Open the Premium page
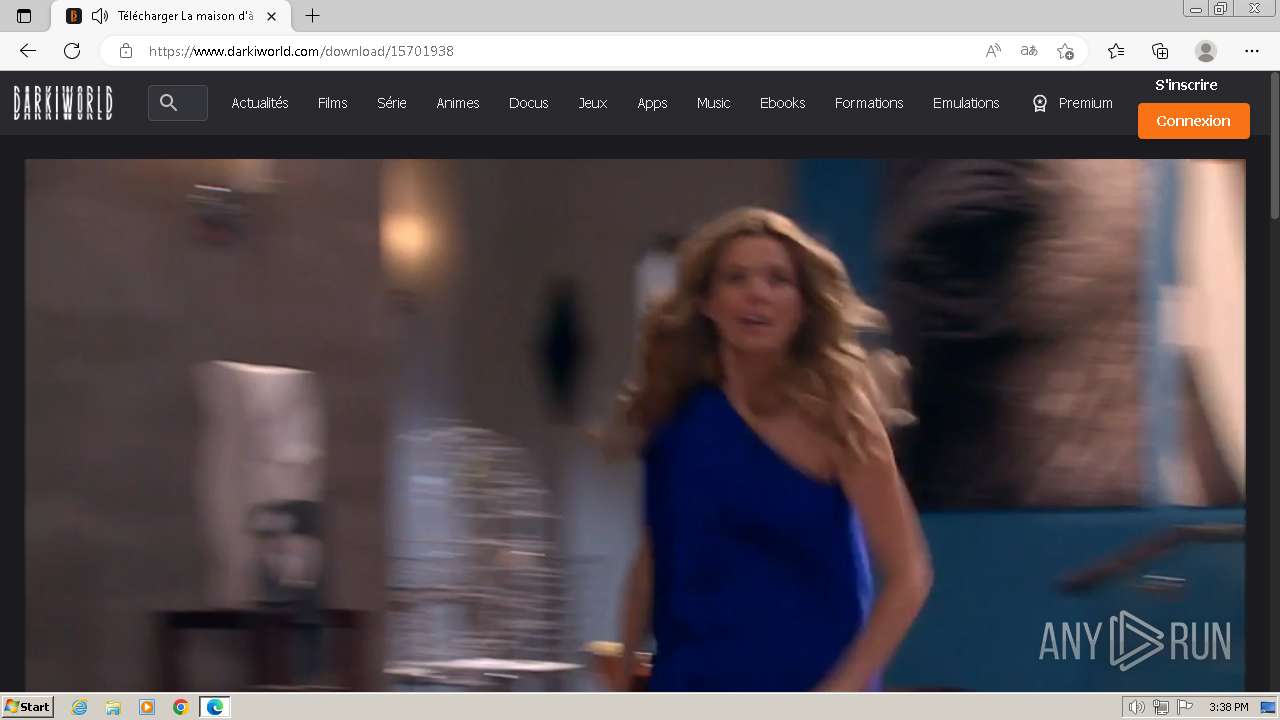The width and height of the screenshot is (1280, 720). tap(1072, 103)
